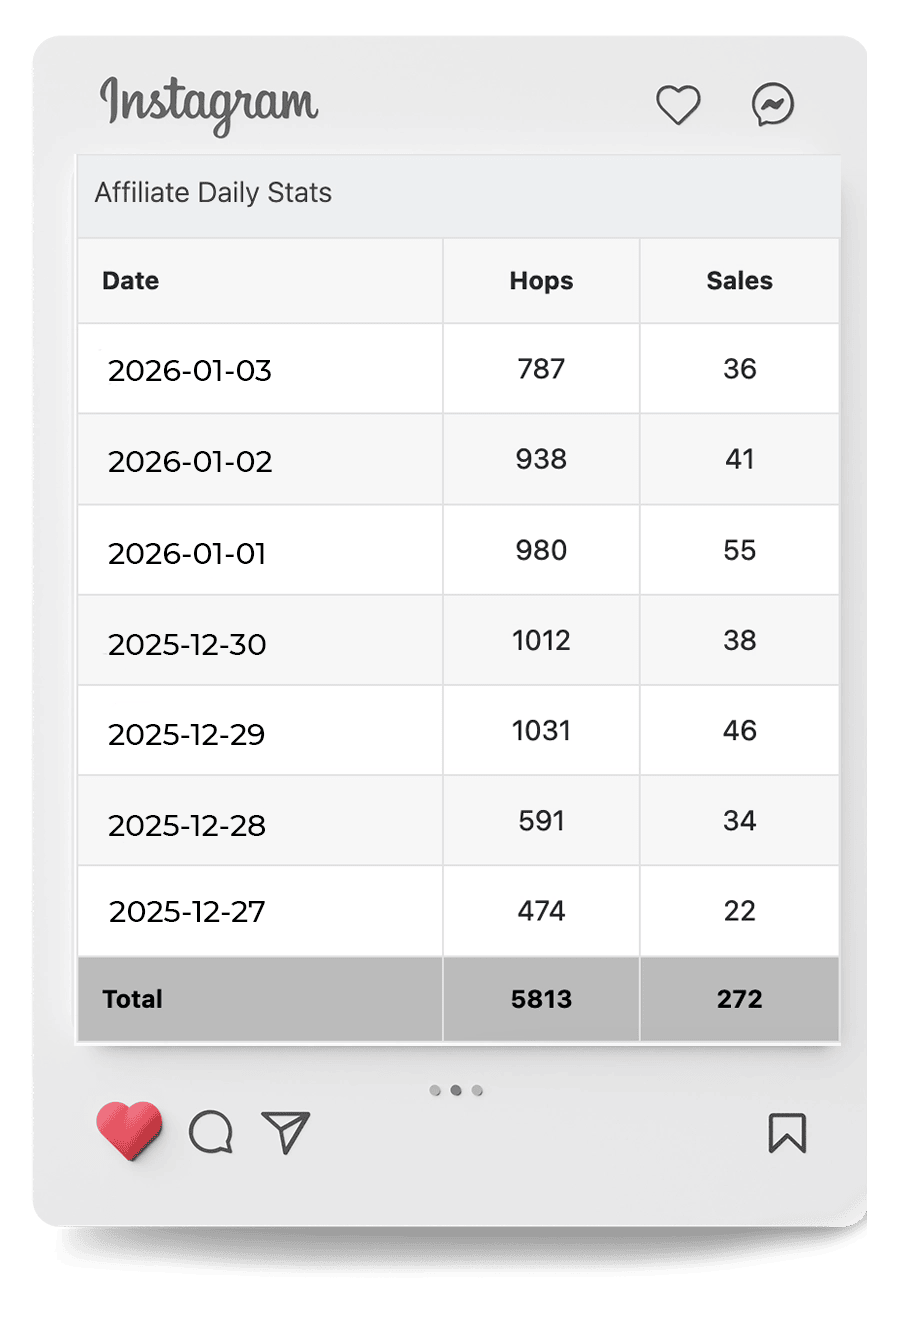This screenshot has width=900, height=1330.
Task: Save post with bookmark icon
Action: pyautogui.click(x=787, y=1133)
